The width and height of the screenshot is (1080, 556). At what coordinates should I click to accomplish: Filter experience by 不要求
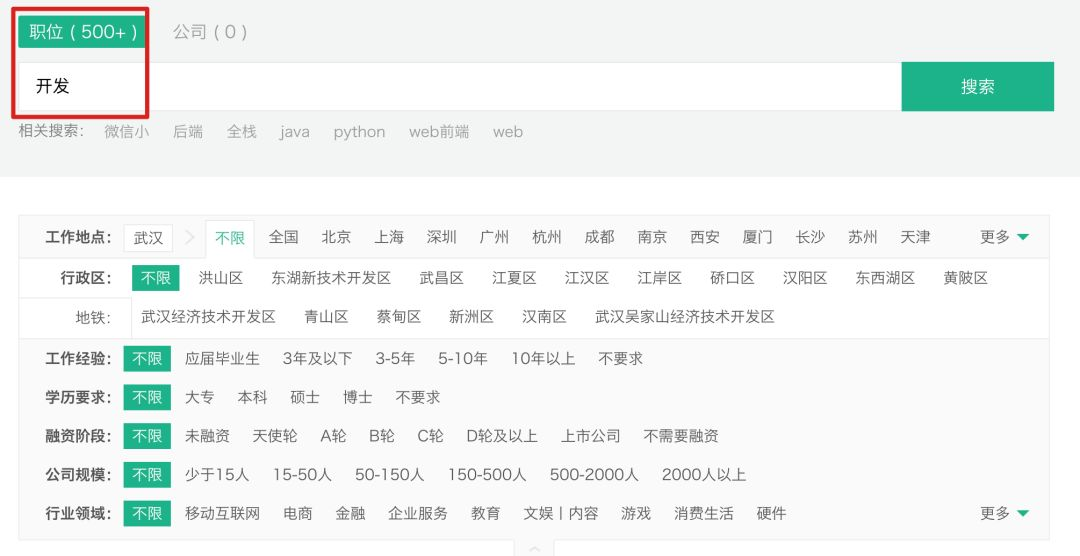coord(621,358)
